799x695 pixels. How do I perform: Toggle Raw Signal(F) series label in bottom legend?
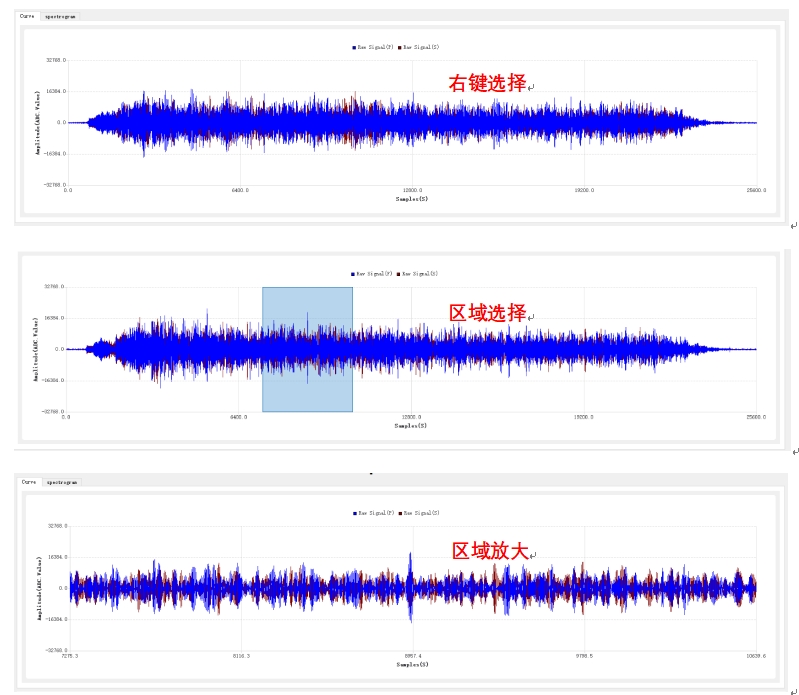coord(377,513)
